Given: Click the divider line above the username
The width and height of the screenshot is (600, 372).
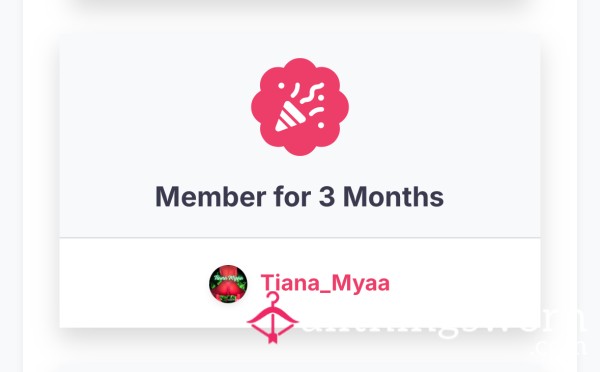Looking at the screenshot, I should point(300,238).
